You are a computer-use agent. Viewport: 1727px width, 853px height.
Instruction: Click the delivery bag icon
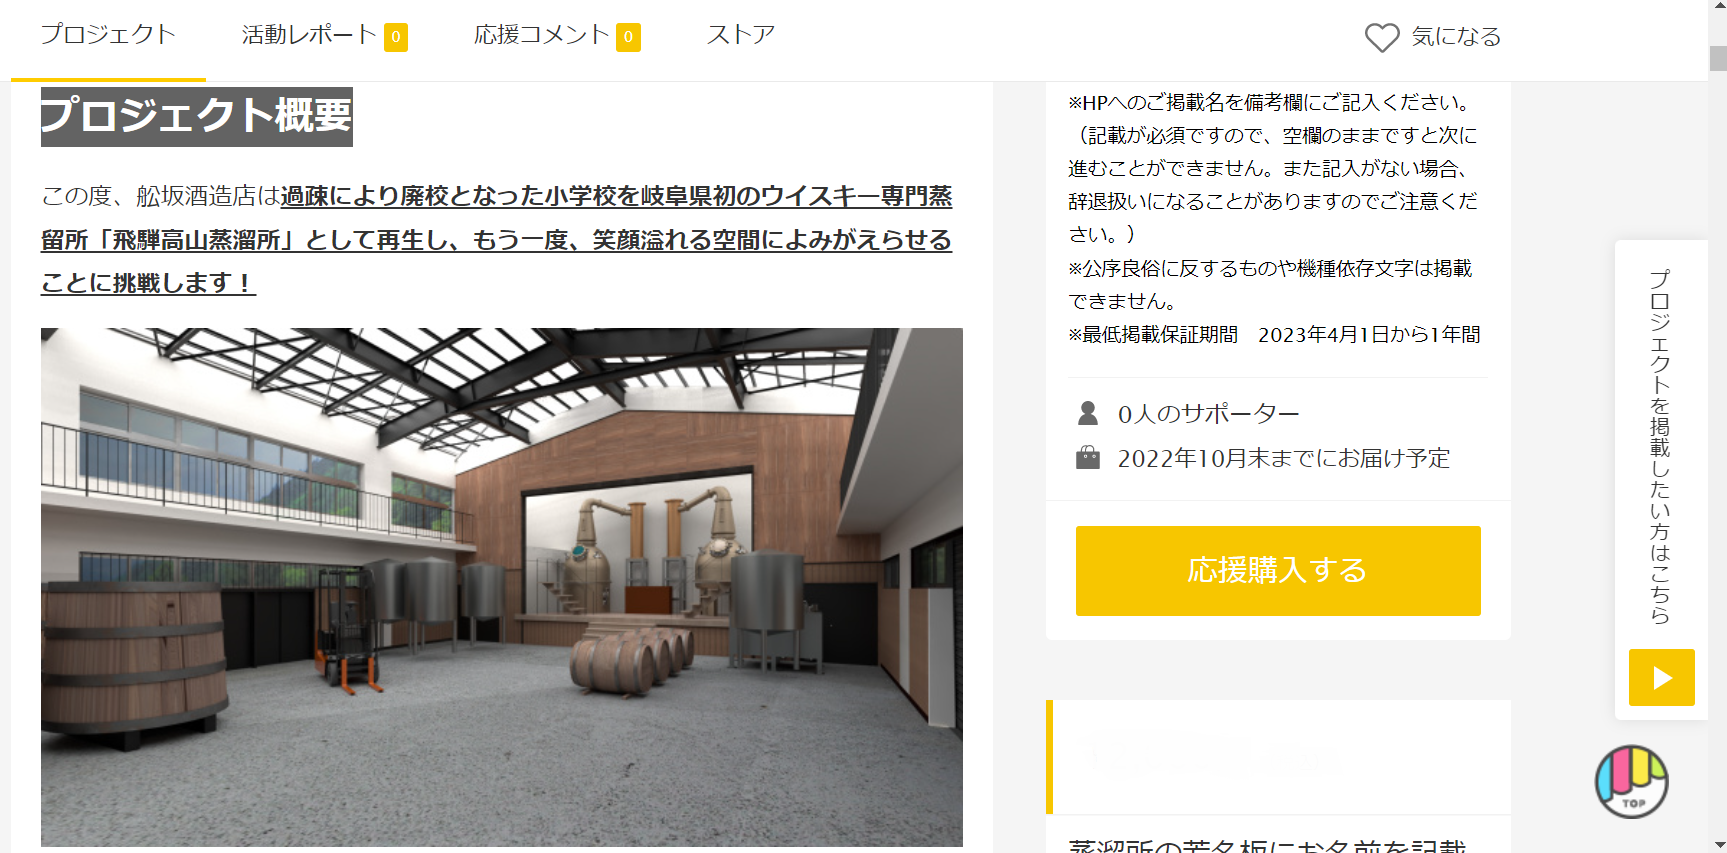coord(1088,458)
